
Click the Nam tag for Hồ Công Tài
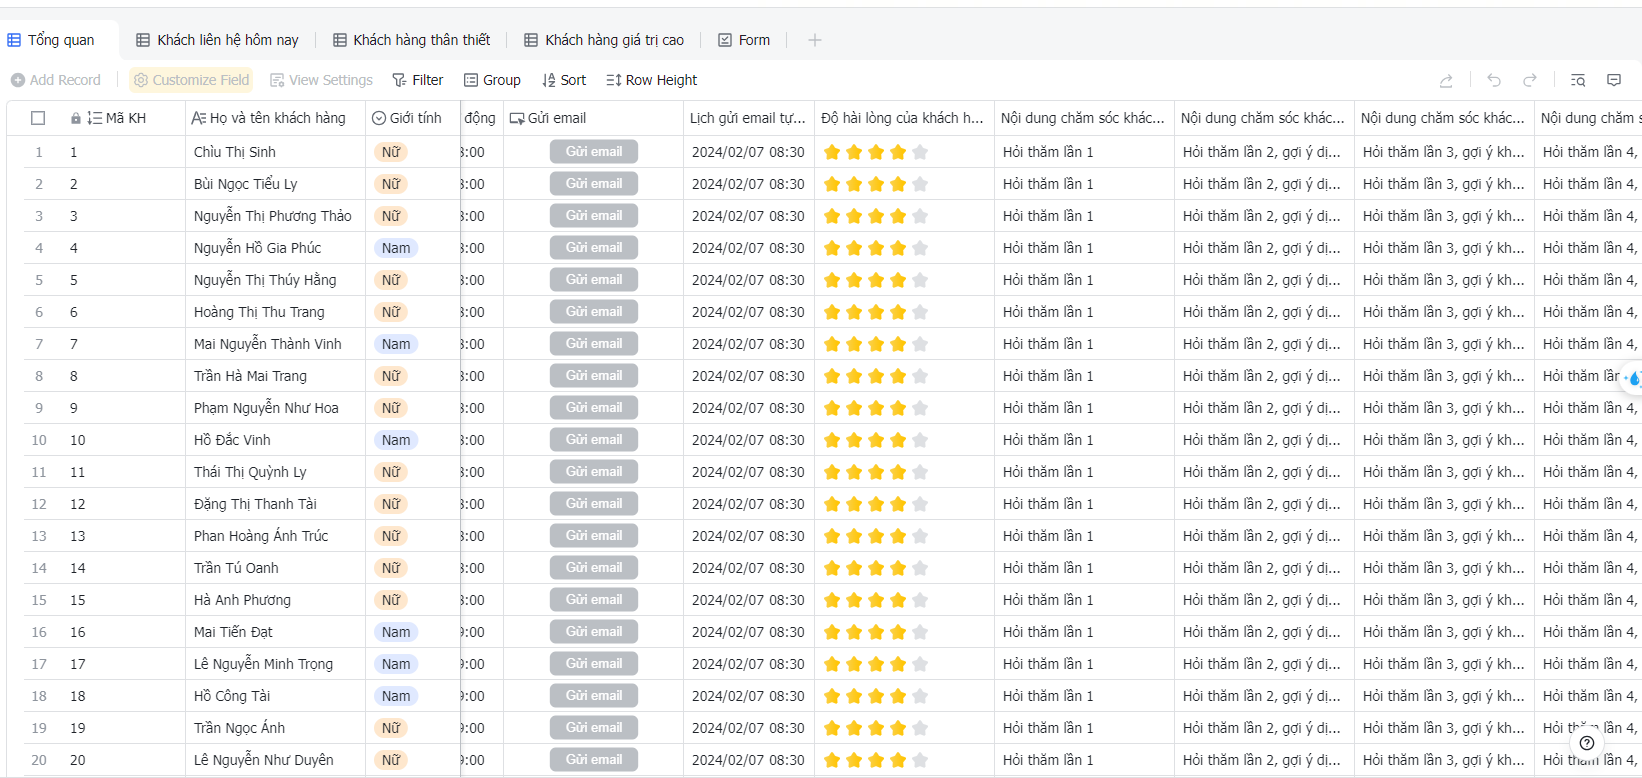(x=396, y=696)
